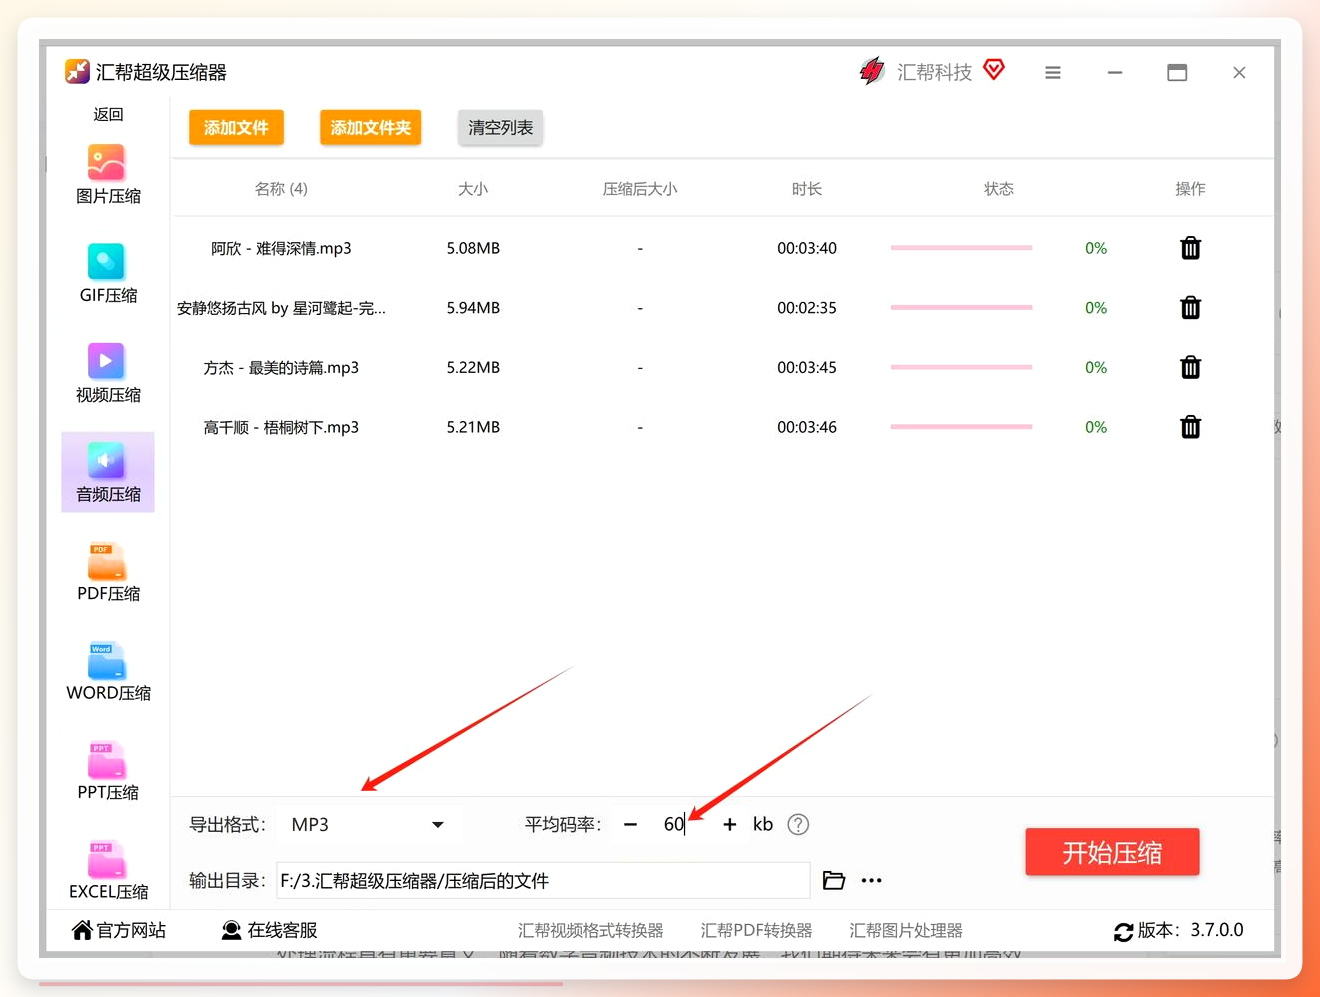Click the 压缩后大小 column header
Screen dimensions: 1320x997
pyautogui.click(x=640, y=189)
